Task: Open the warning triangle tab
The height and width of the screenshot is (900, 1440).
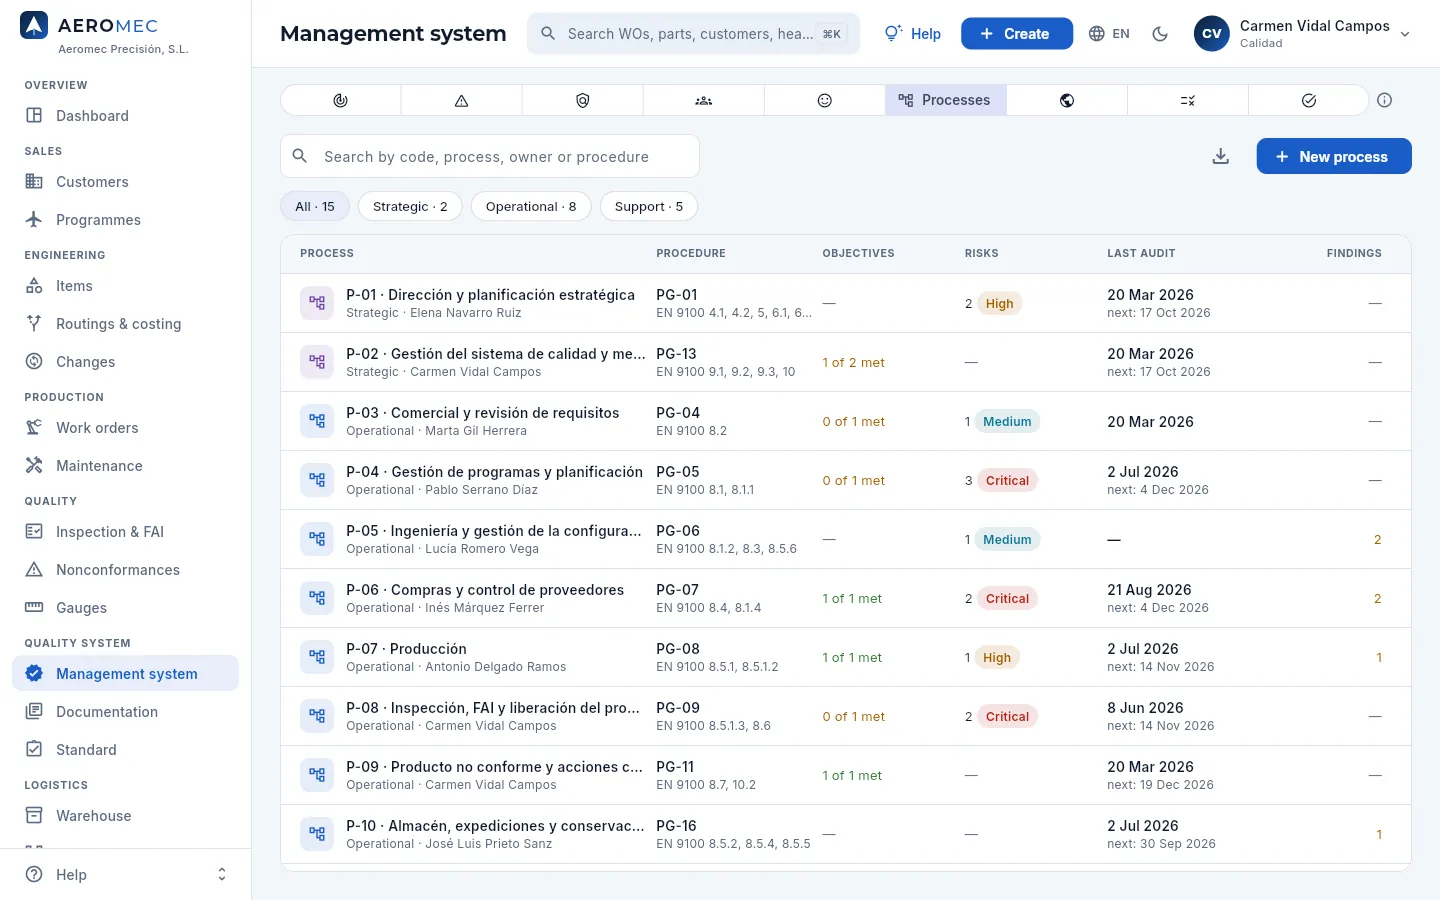Action: coord(461,100)
